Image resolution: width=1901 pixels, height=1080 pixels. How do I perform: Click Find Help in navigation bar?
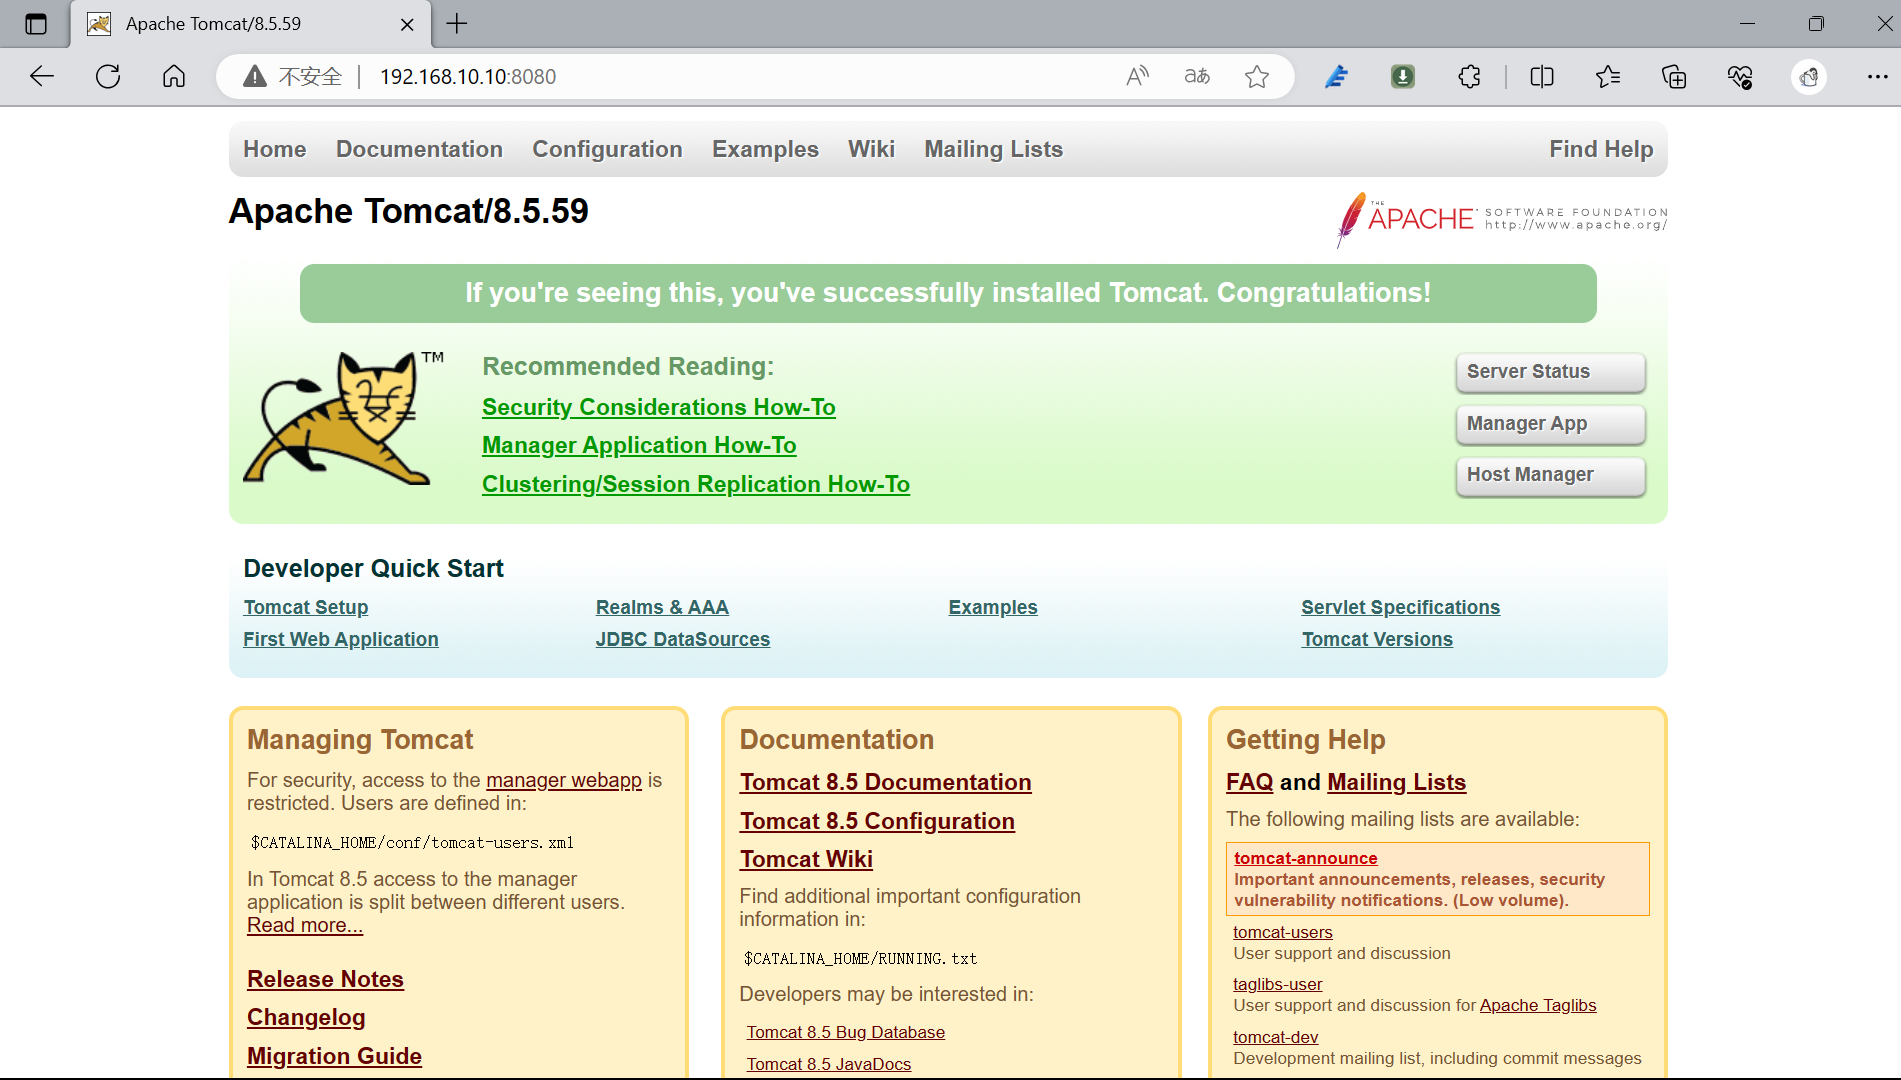(1601, 149)
